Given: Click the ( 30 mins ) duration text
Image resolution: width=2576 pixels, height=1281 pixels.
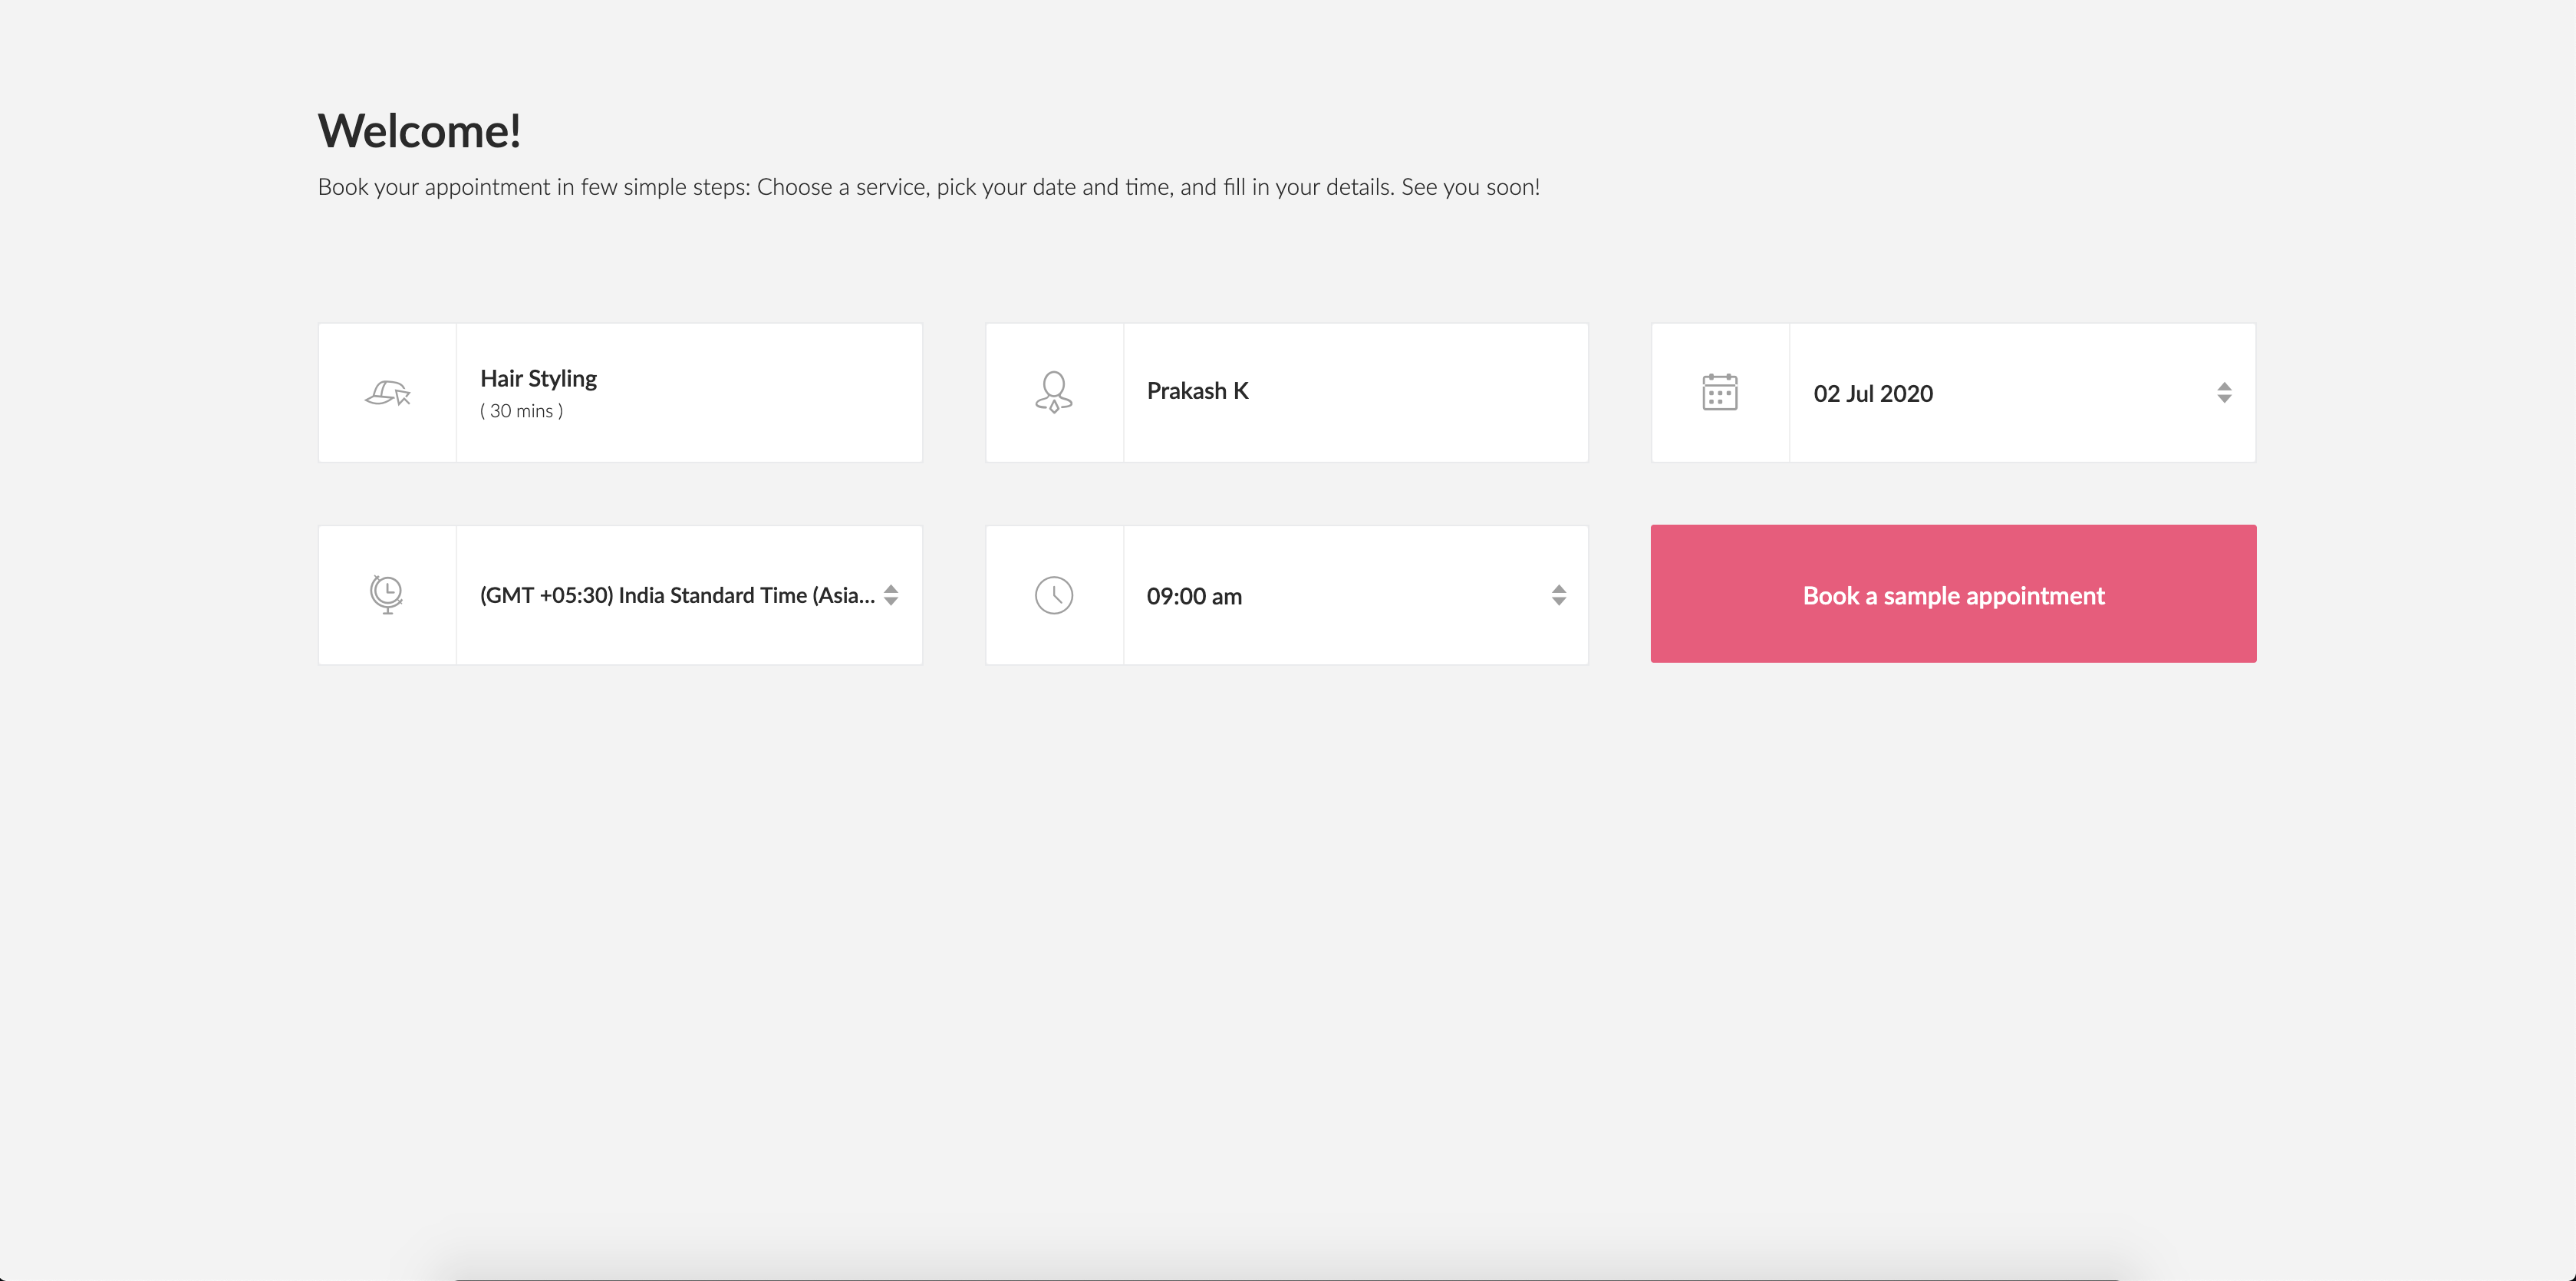Looking at the screenshot, I should click(521, 411).
